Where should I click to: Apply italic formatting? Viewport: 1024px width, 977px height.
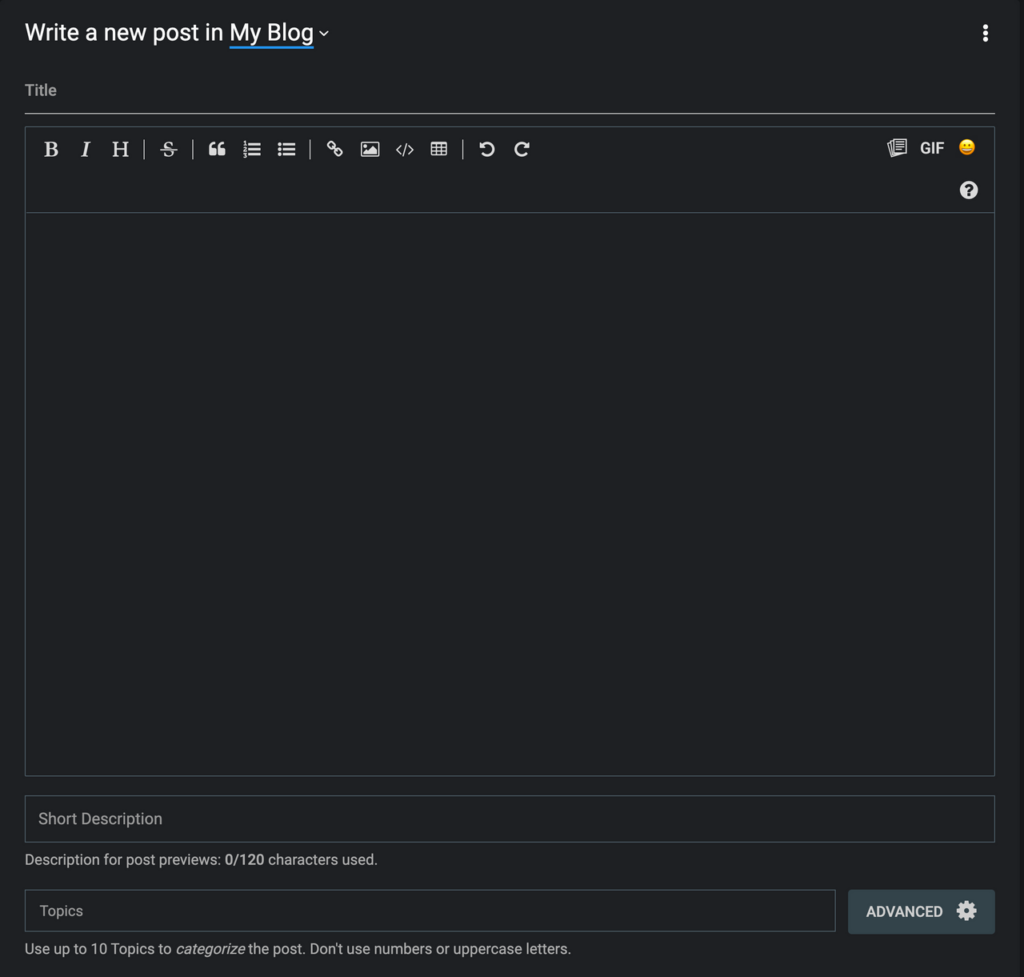(86, 150)
